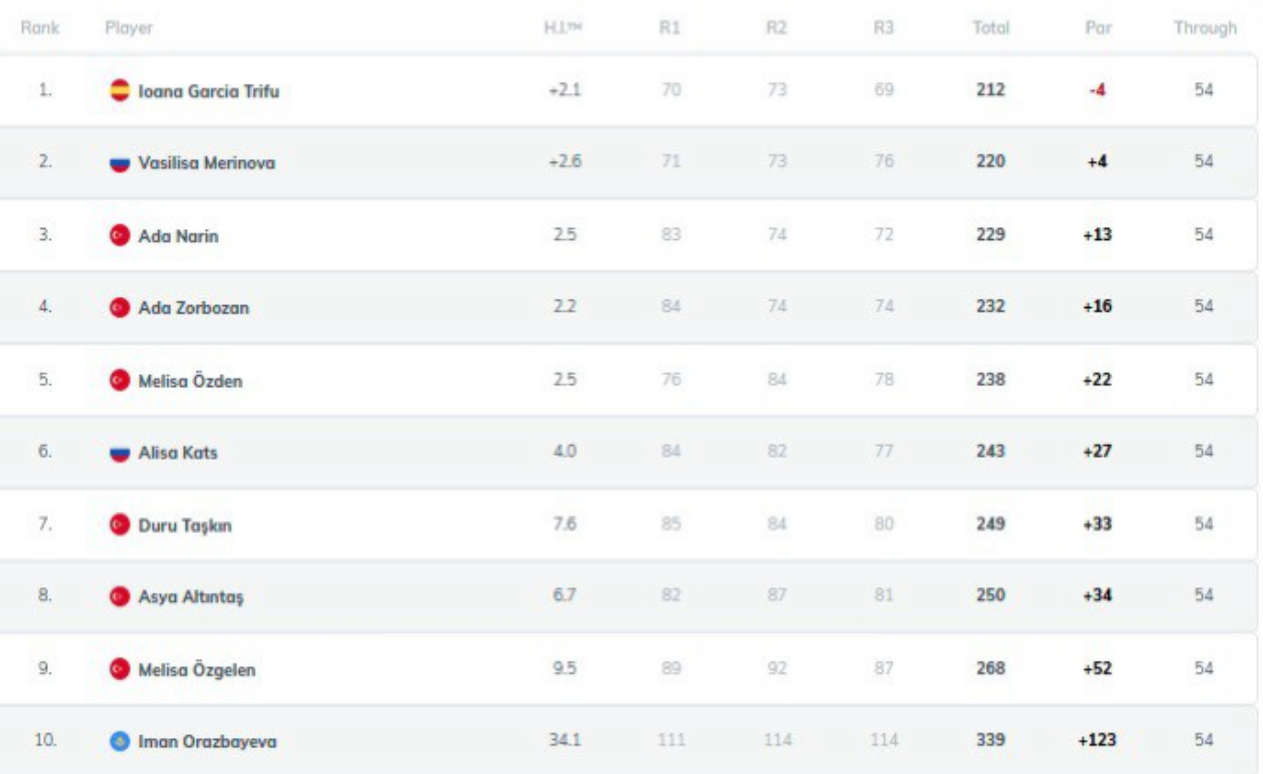Click the Russia flag beside Alisa Kats

119,453
